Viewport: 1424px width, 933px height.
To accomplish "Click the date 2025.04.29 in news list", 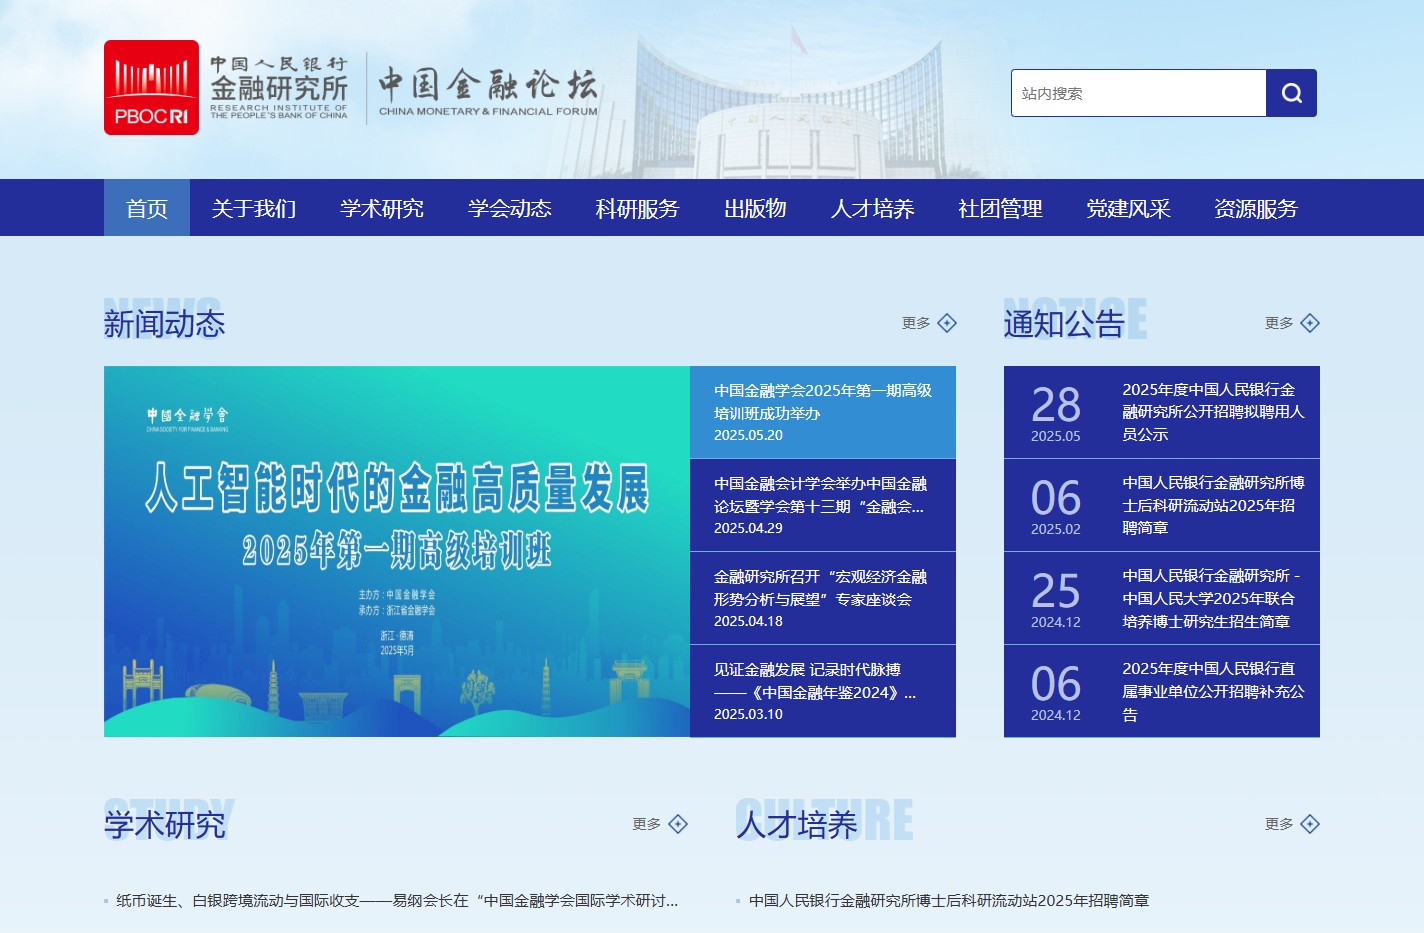I will pyautogui.click(x=748, y=528).
